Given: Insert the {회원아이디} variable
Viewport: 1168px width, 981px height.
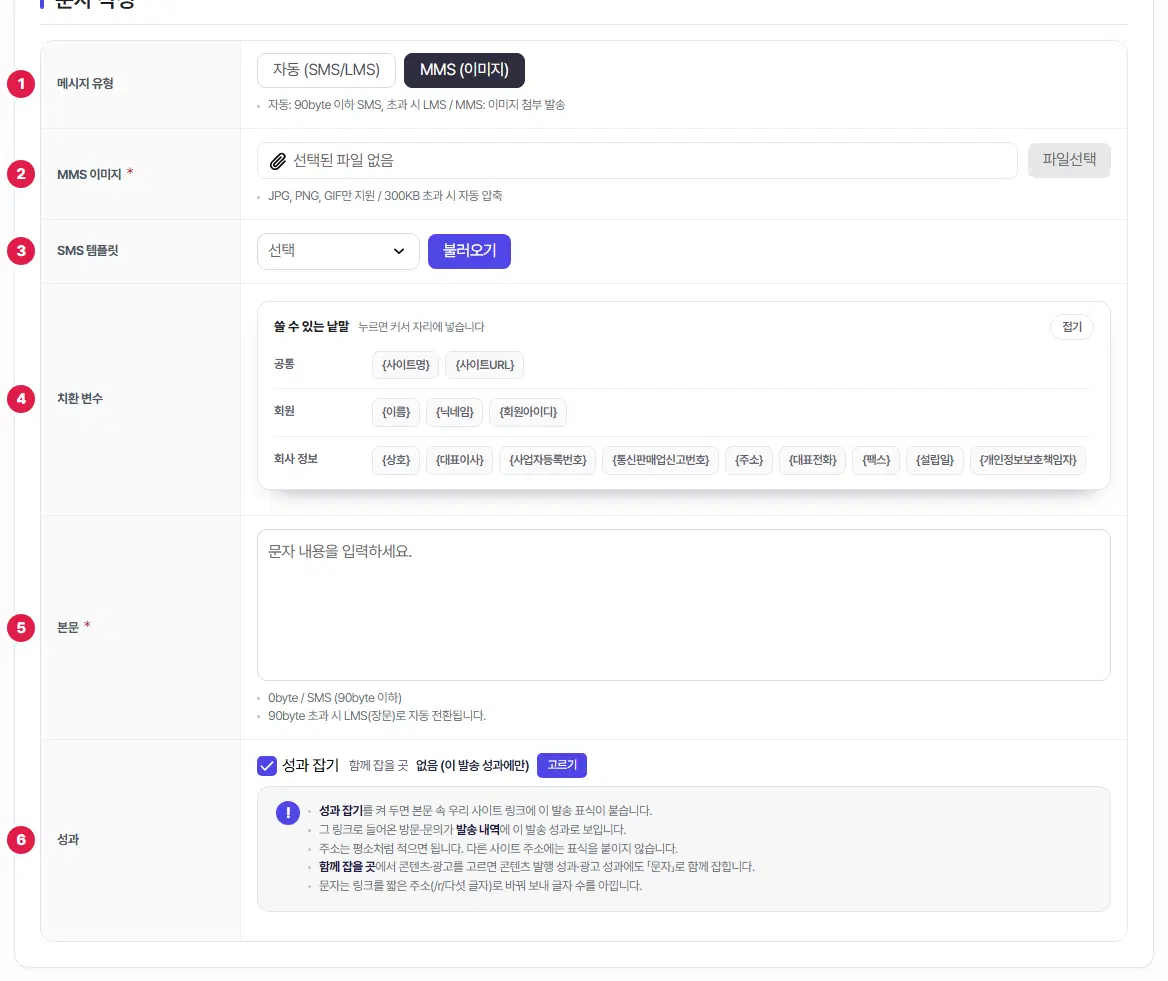Looking at the screenshot, I should tap(528, 412).
